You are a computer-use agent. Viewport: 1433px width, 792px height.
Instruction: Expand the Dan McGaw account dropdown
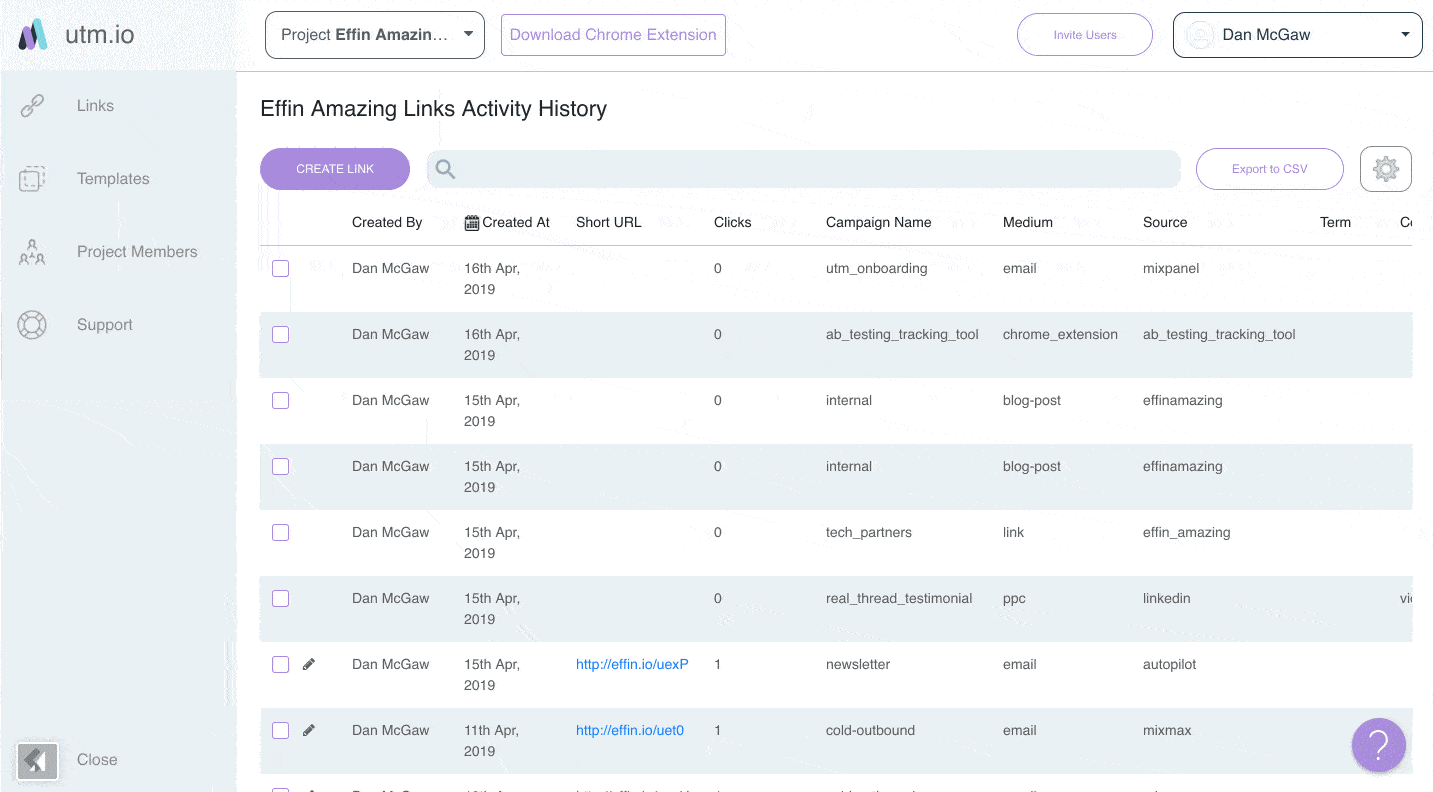point(1297,35)
